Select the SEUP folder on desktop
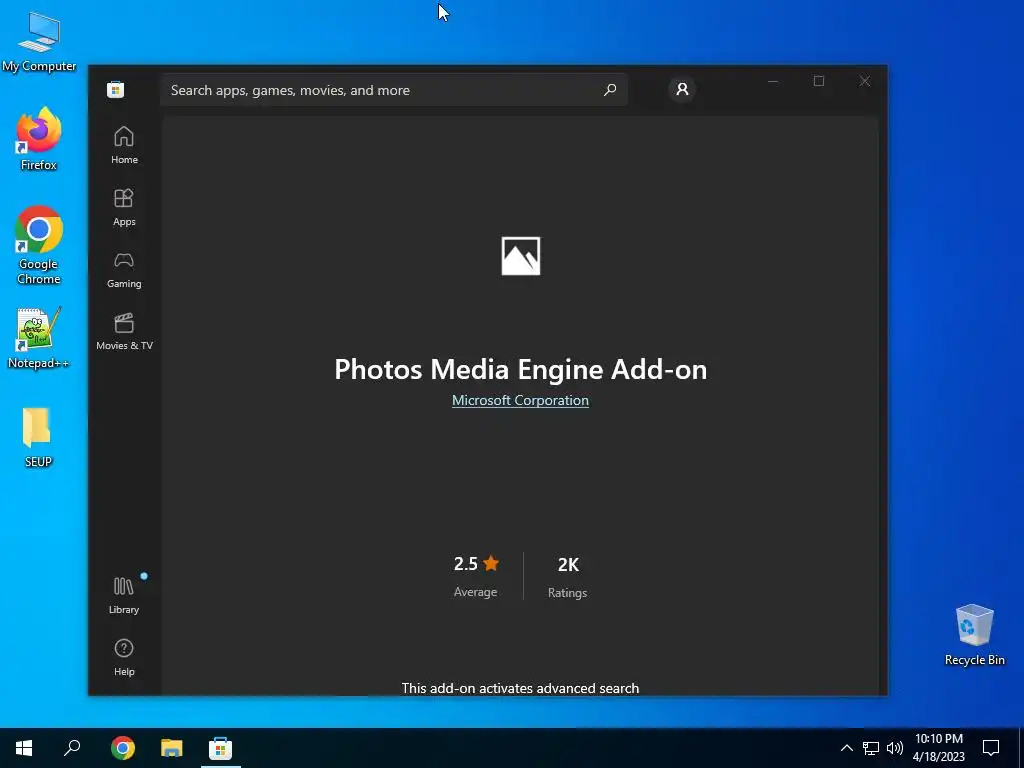 point(38,437)
